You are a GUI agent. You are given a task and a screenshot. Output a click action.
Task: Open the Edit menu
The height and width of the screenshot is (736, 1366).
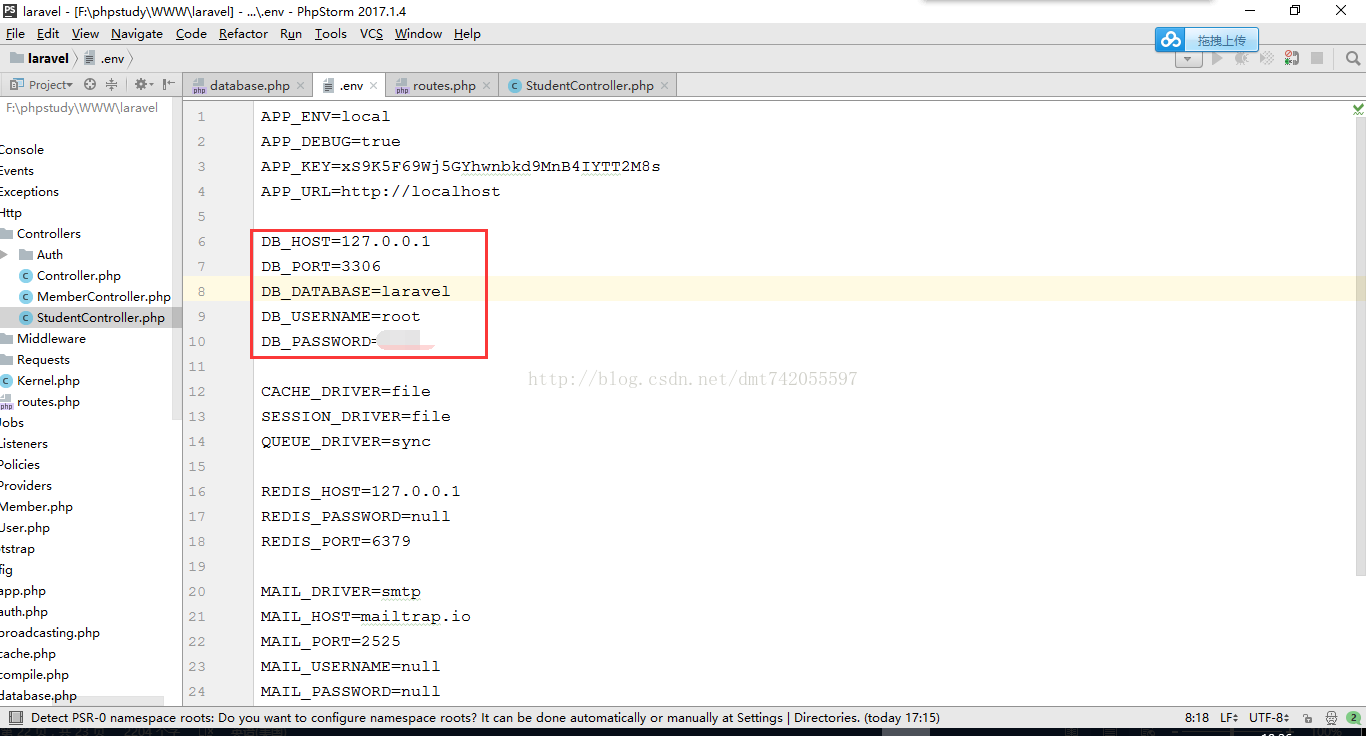point(48,33)
